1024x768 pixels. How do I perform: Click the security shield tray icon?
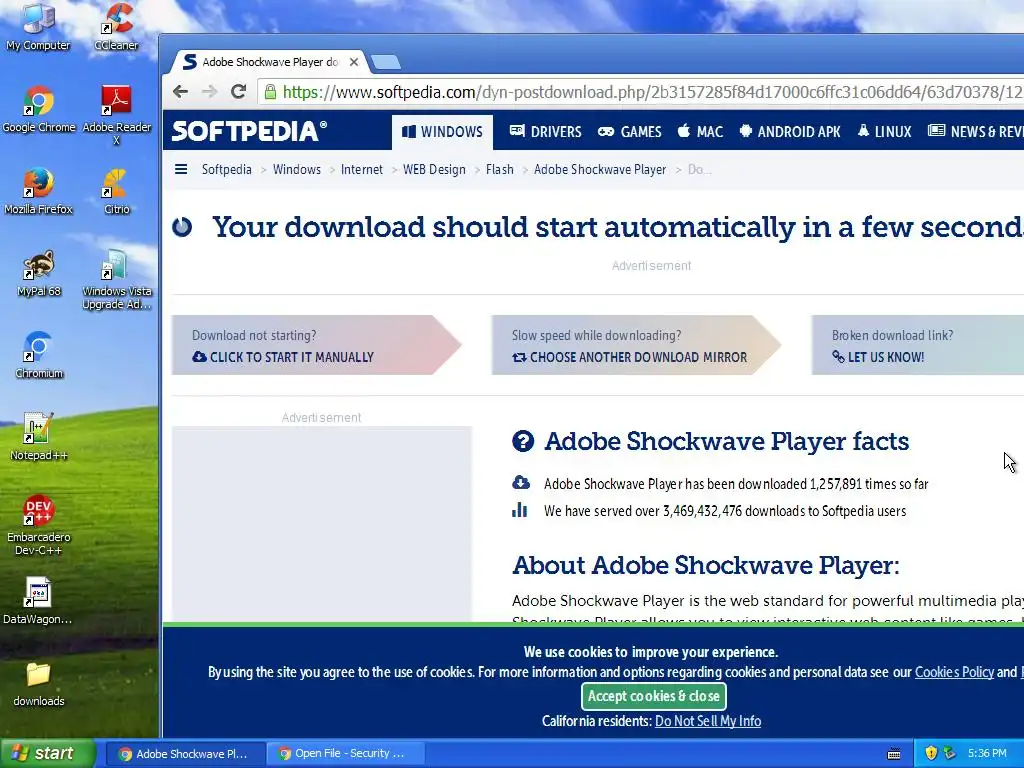931,753
